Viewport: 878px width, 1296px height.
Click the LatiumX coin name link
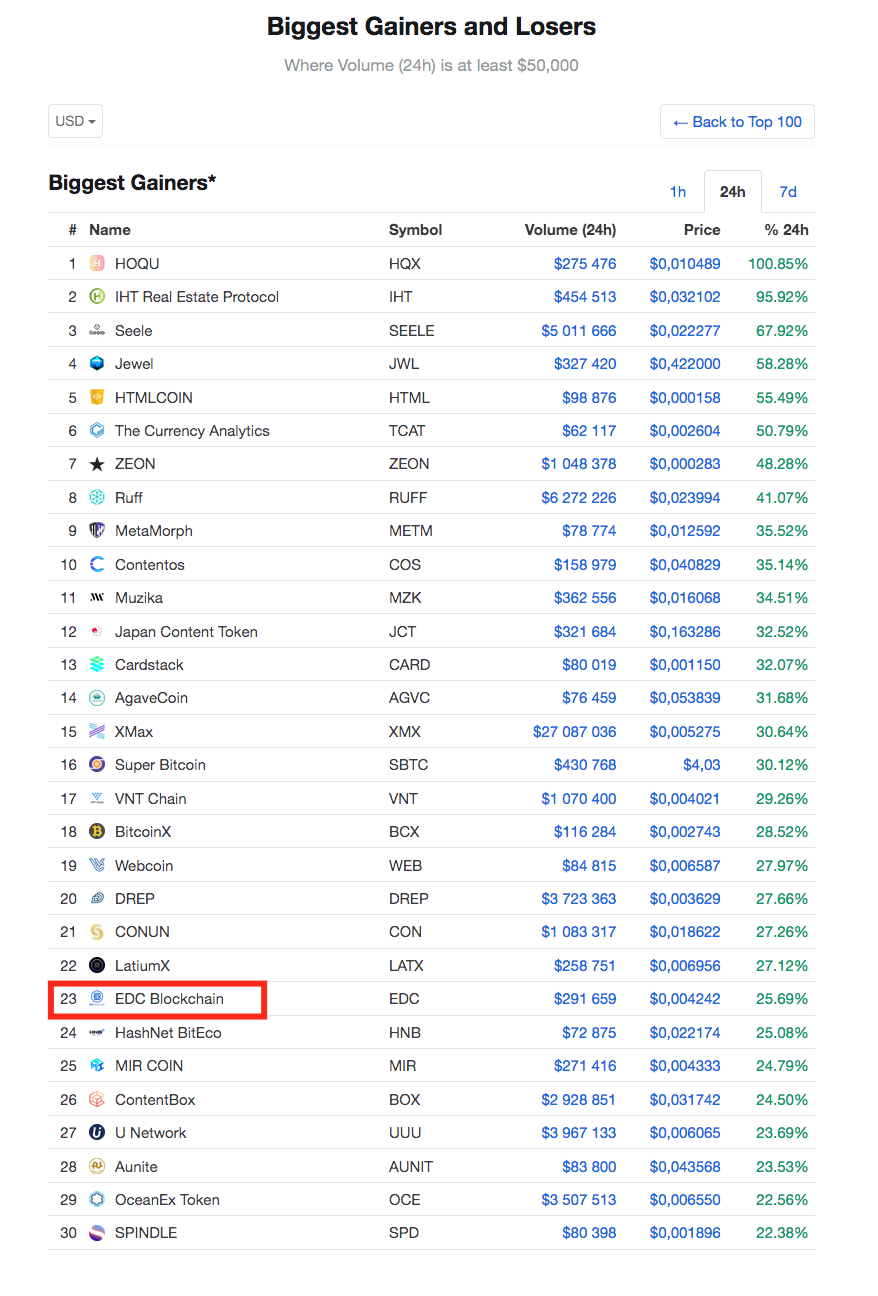click(x=143, y=966)
